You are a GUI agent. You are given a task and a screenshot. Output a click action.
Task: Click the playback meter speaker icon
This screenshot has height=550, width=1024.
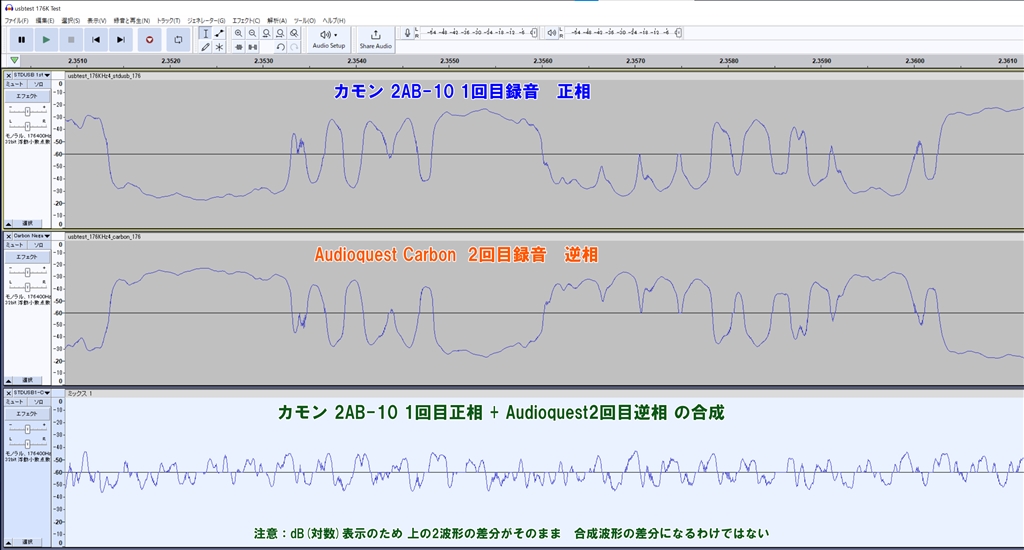coord(552,33)
